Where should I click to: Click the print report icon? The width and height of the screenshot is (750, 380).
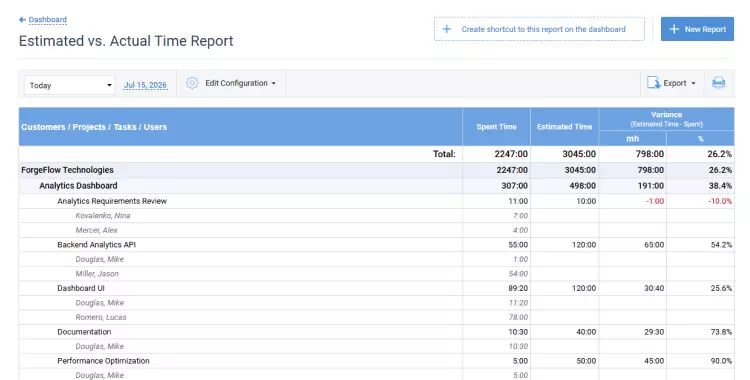tap(718, 83)
